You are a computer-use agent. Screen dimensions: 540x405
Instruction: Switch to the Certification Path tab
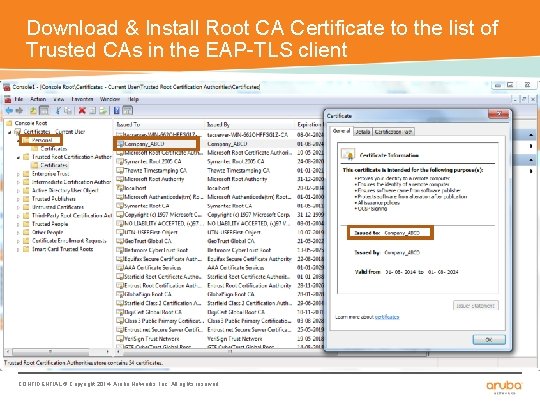click(x=393, y=132)
